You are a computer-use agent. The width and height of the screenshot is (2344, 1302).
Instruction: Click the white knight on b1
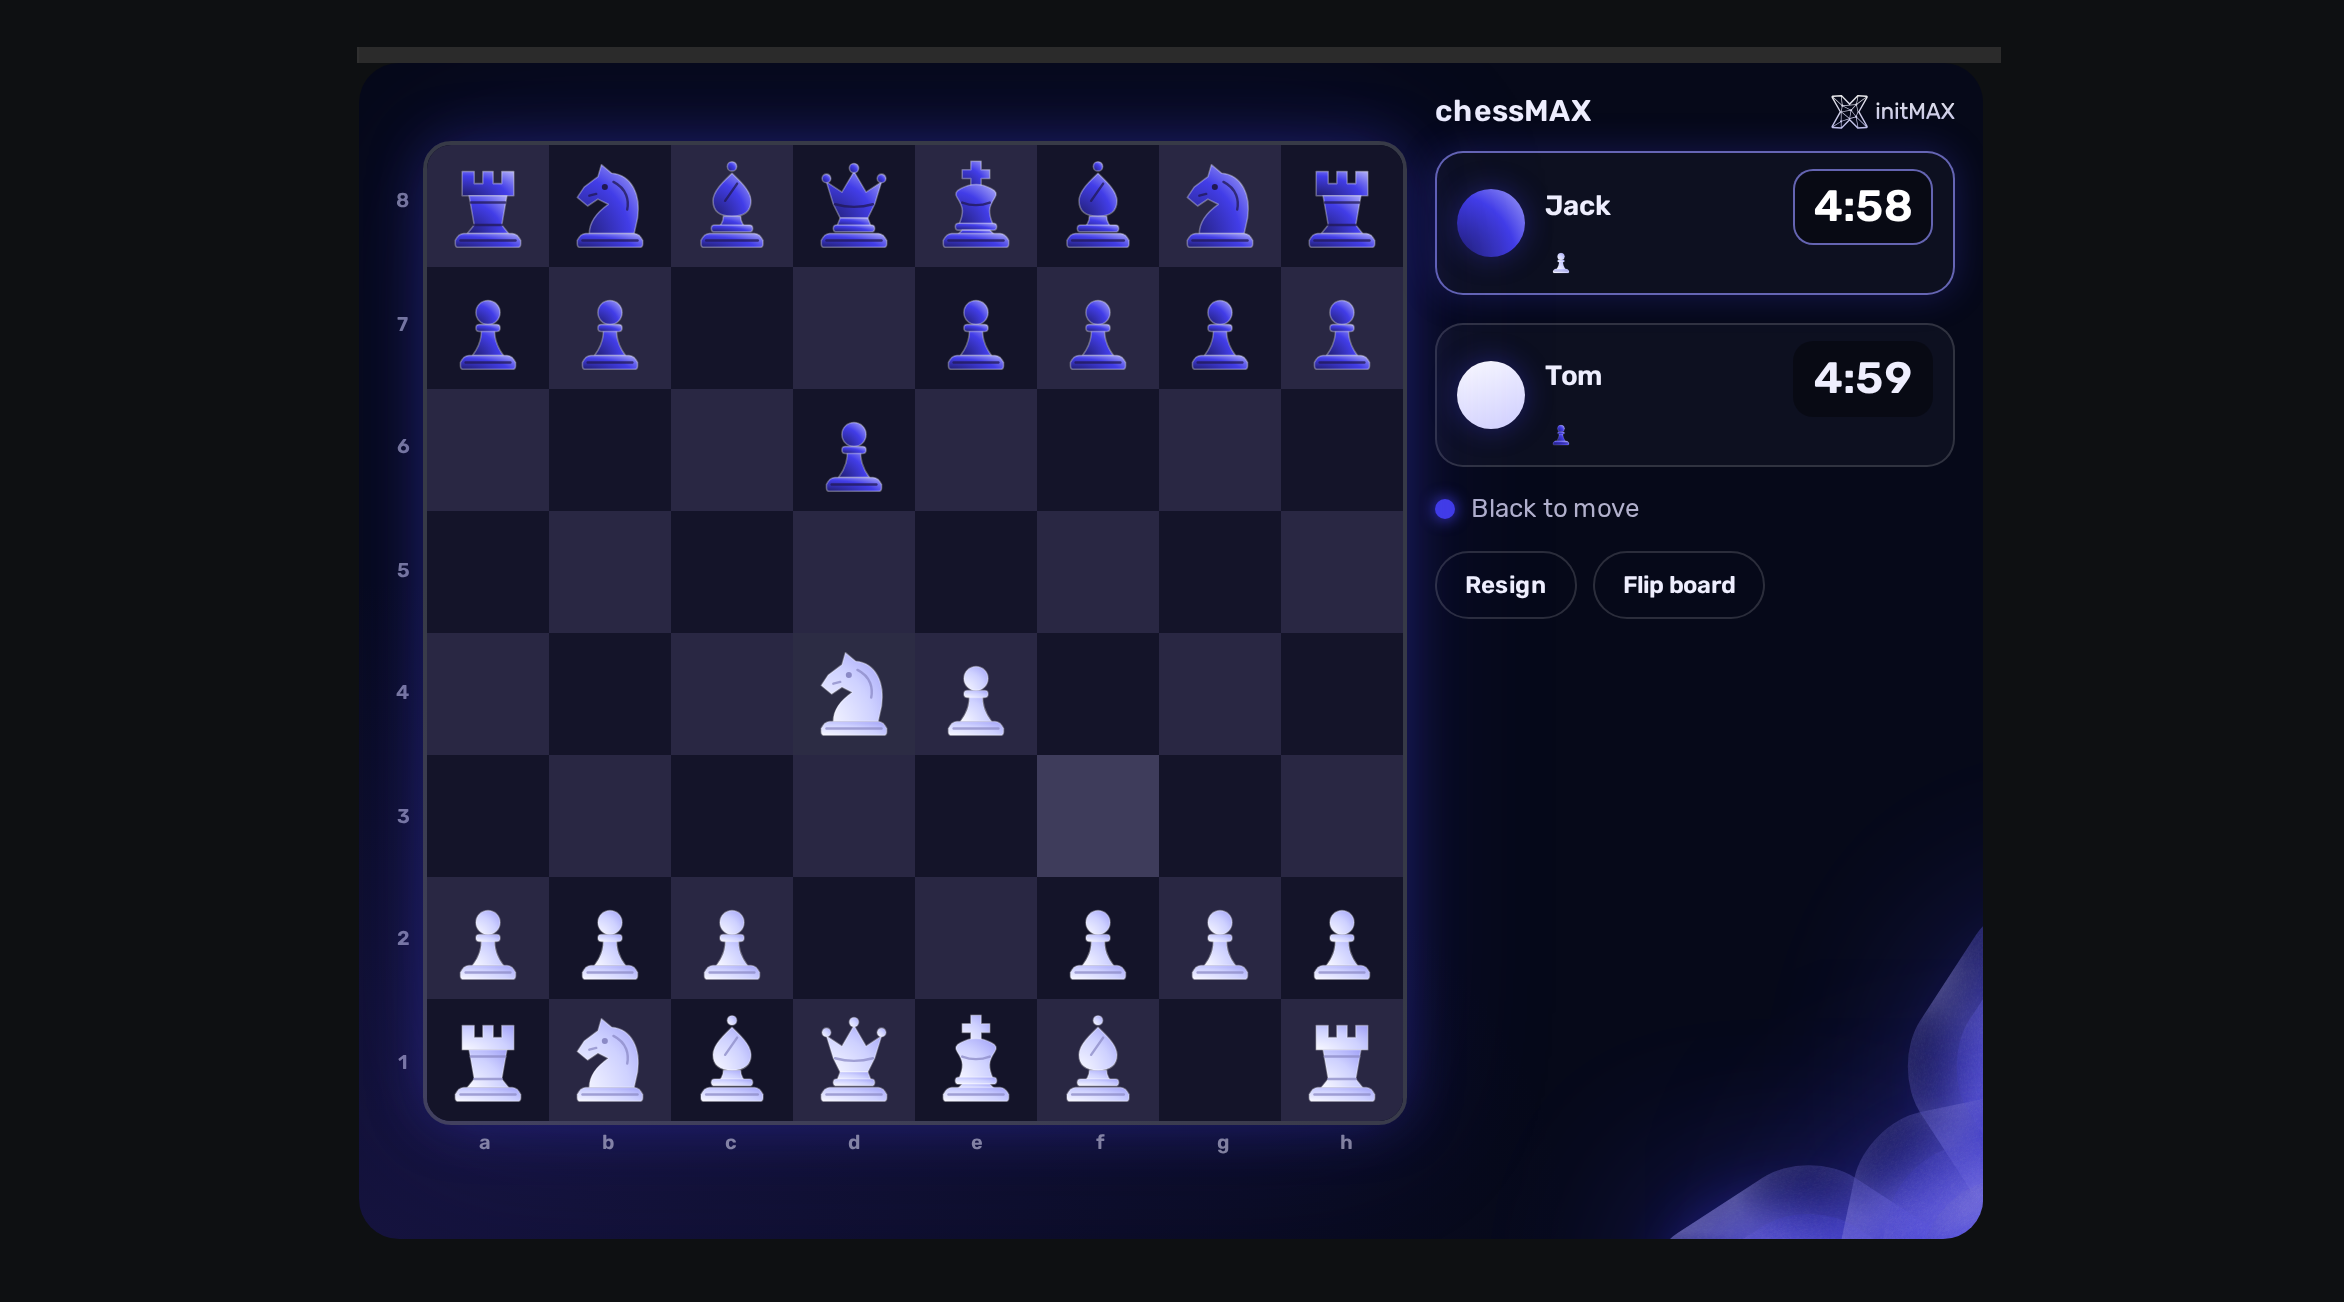[x=610, y=1060]
